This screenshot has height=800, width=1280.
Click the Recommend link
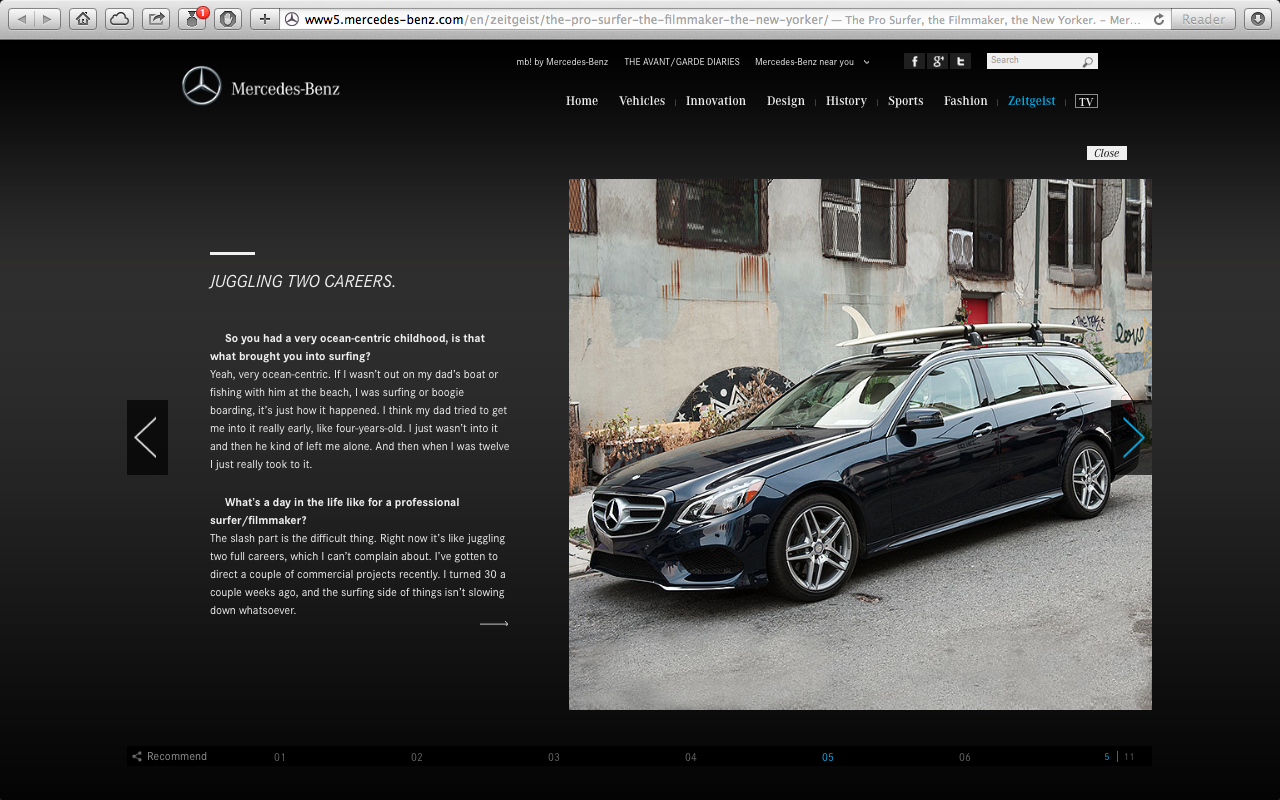(x=177, y=757)
